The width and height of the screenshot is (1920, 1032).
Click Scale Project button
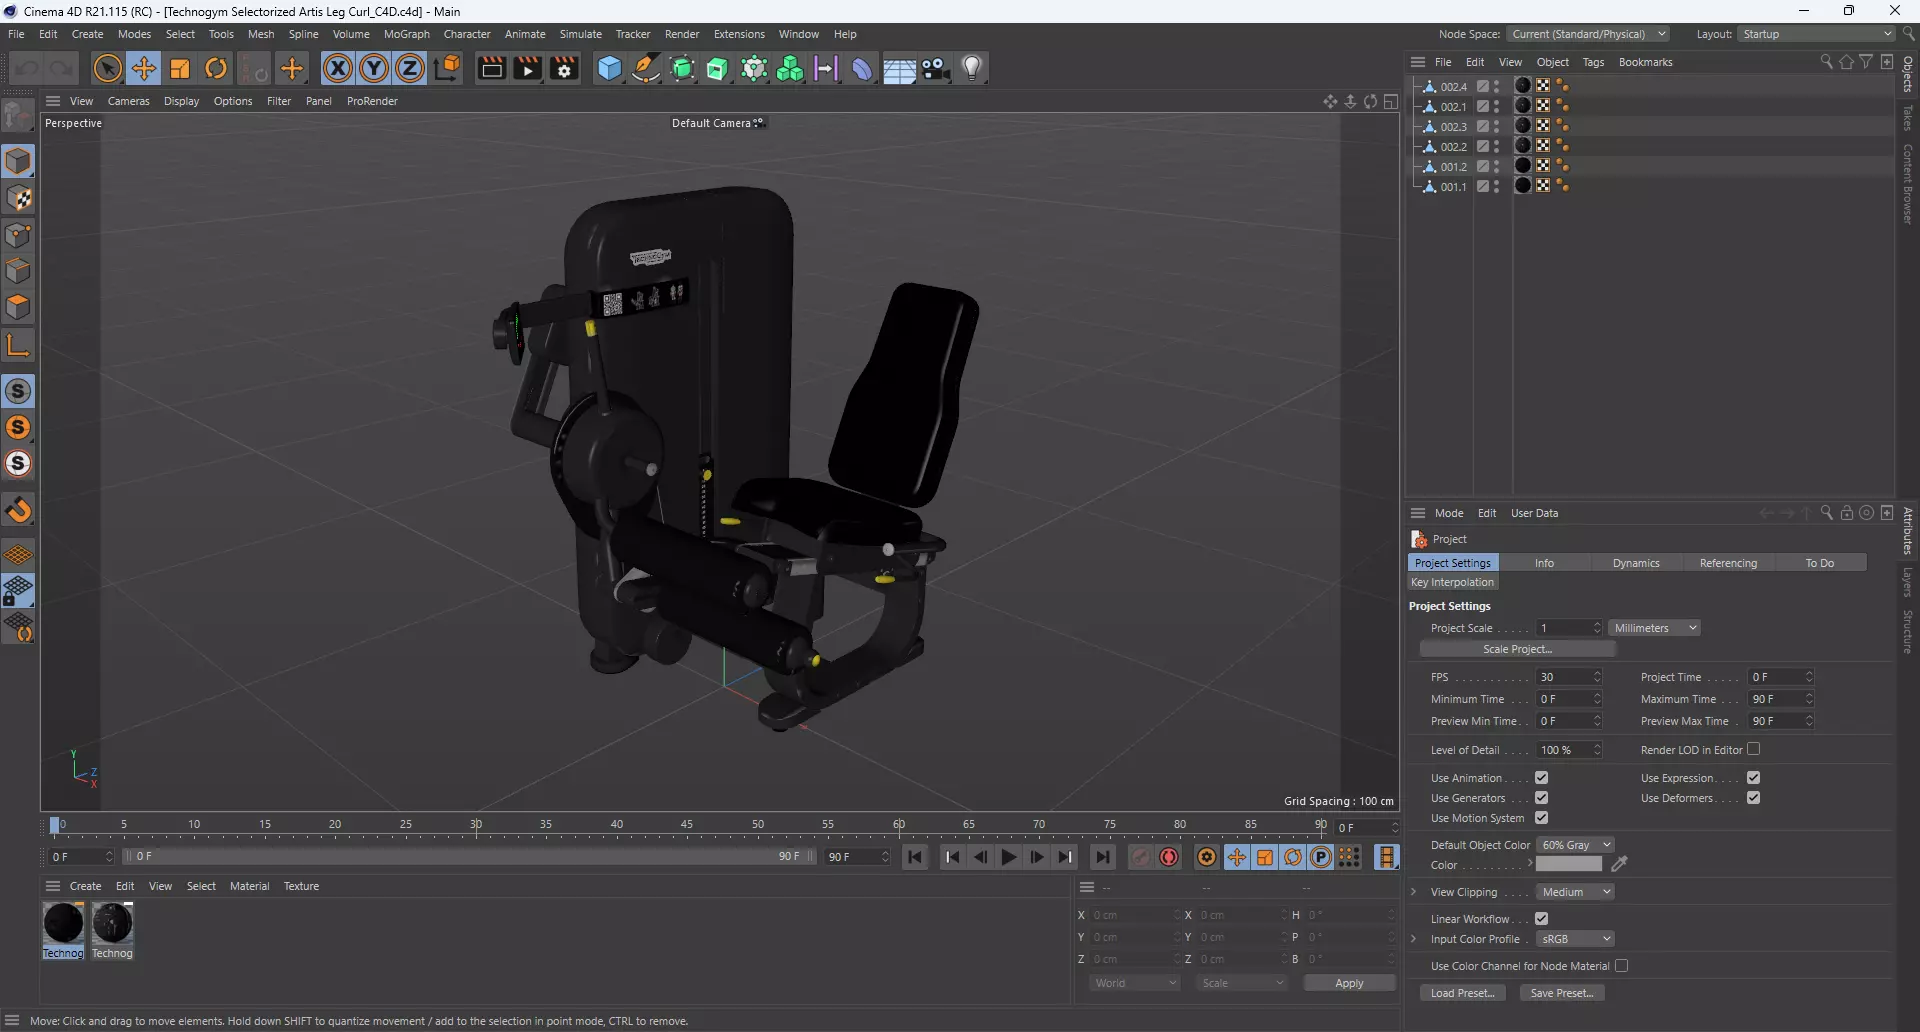click(x=1517, y=649)
